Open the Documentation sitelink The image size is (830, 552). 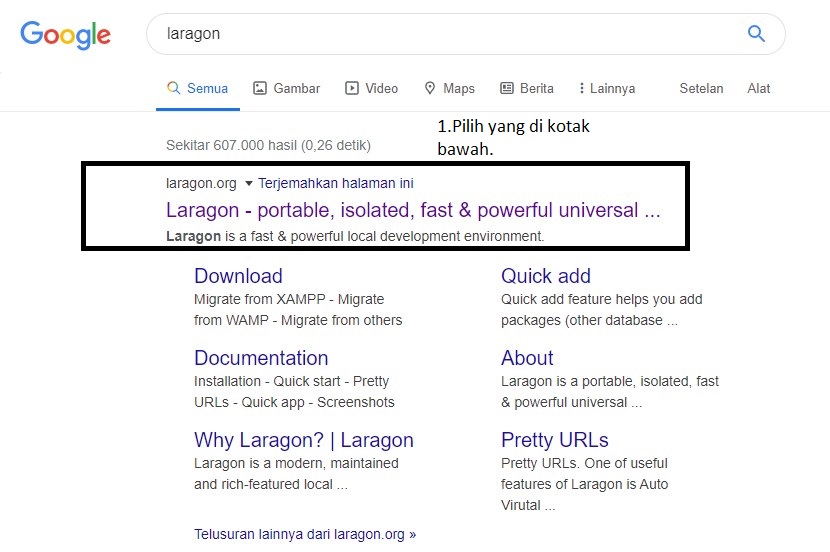pos(261,358)
